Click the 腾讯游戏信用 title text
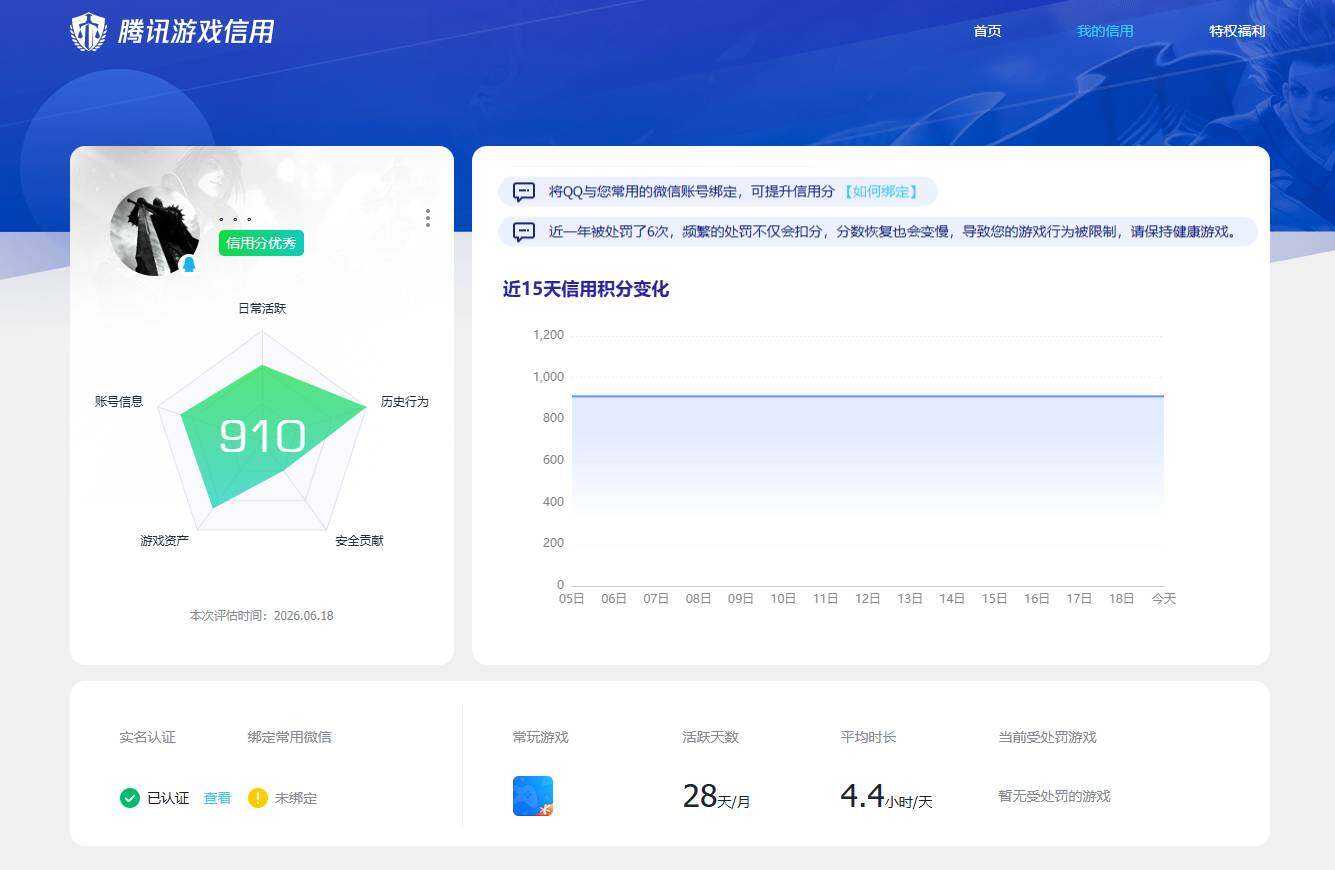1335x870 pixels. pyautogui.click(x=196, y=32)
